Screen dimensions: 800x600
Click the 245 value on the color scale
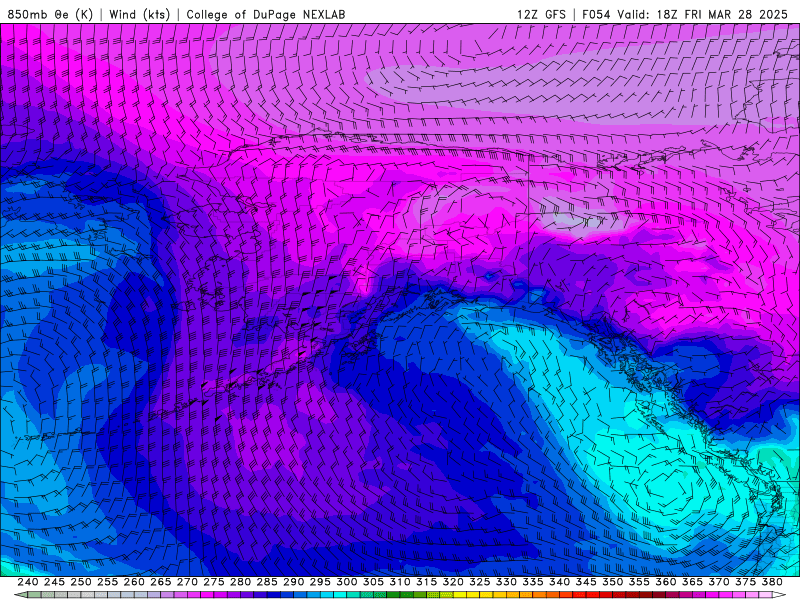[54, 582]
